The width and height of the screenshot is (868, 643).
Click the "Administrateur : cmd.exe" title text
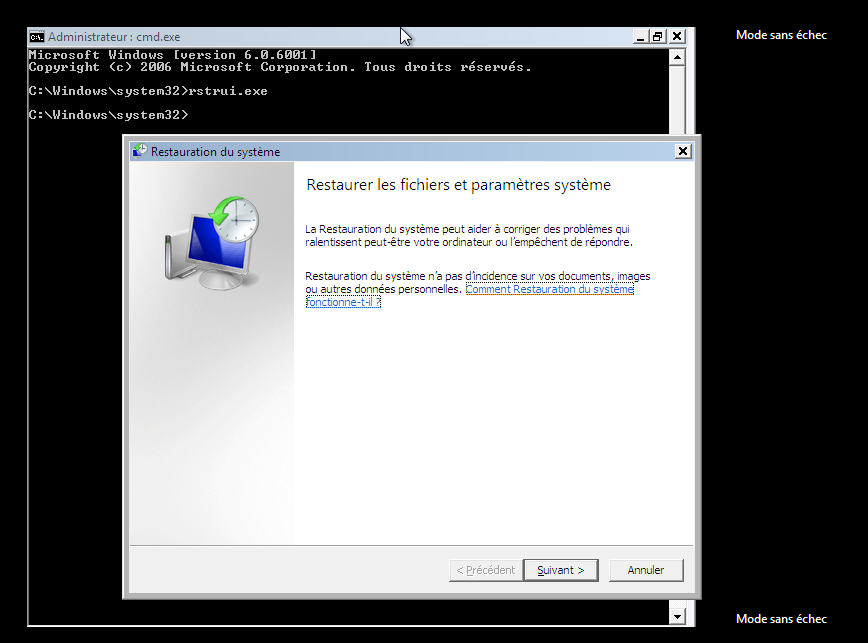coord(114,37)
